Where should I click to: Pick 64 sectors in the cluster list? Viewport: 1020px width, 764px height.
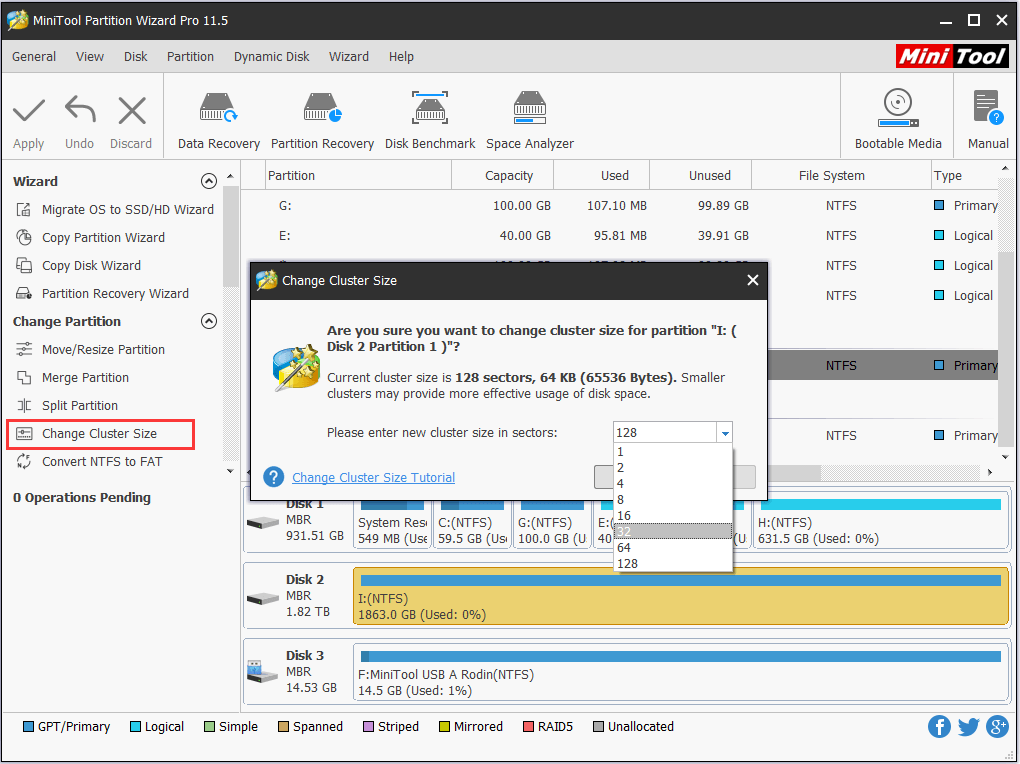click(x=673, y=547)
